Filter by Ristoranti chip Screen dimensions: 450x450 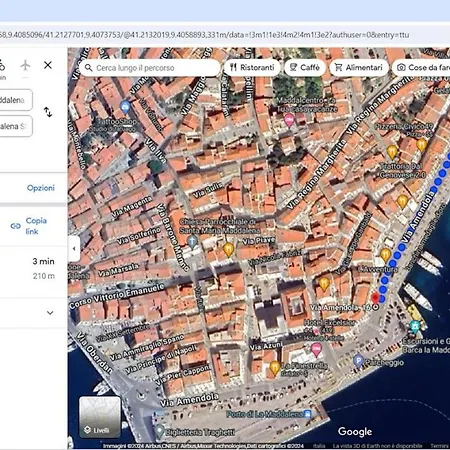point(252,67)
